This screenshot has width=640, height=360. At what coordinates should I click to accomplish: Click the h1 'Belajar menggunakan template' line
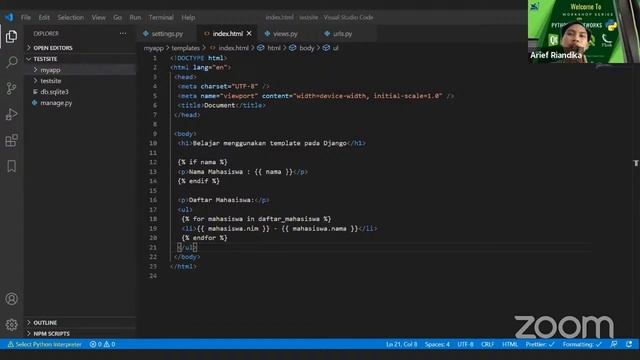(272, 143)
